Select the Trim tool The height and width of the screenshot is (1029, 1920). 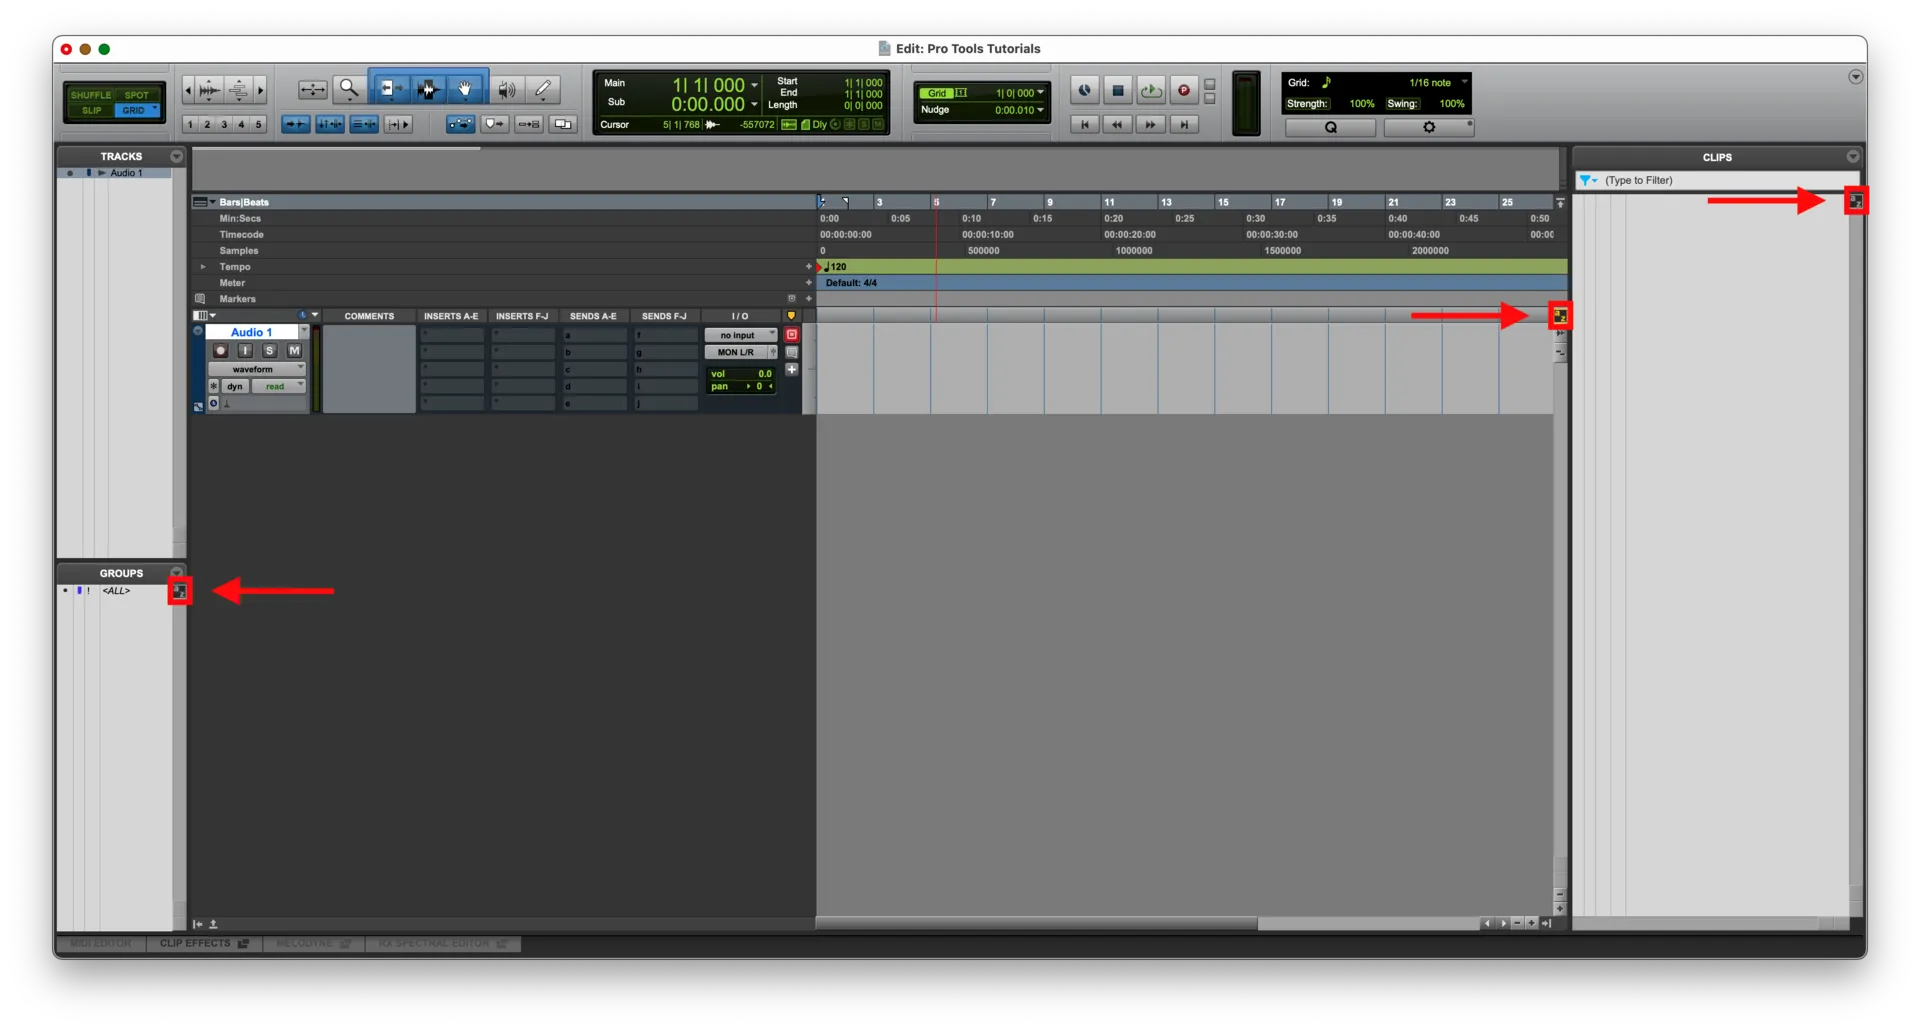(x=390, y=88)
